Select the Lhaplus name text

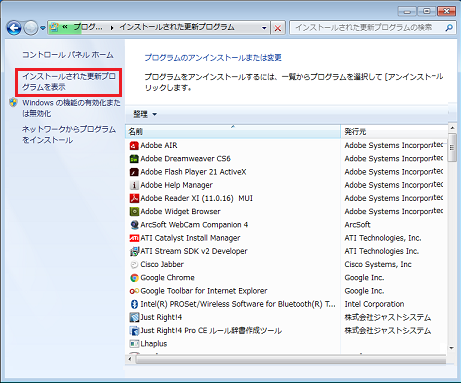click(154, 344)
